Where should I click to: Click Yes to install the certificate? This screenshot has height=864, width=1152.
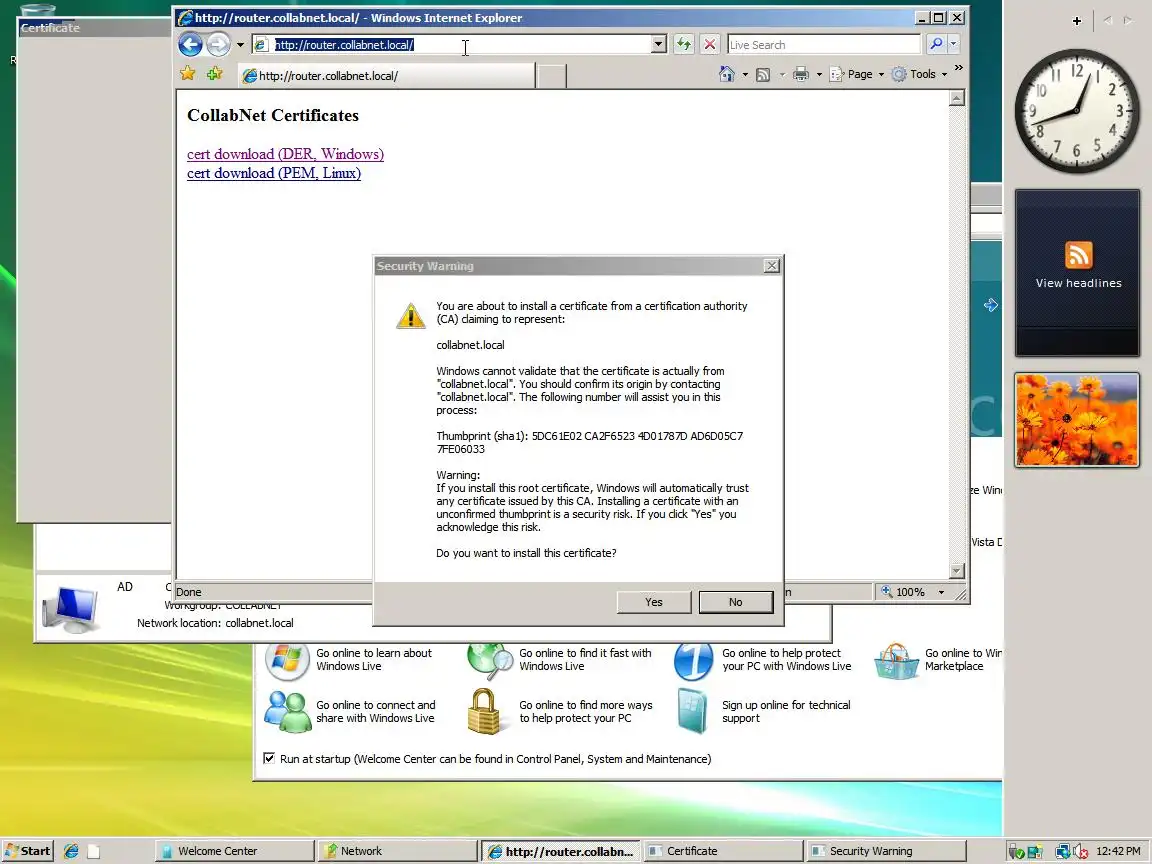point(654,602)
